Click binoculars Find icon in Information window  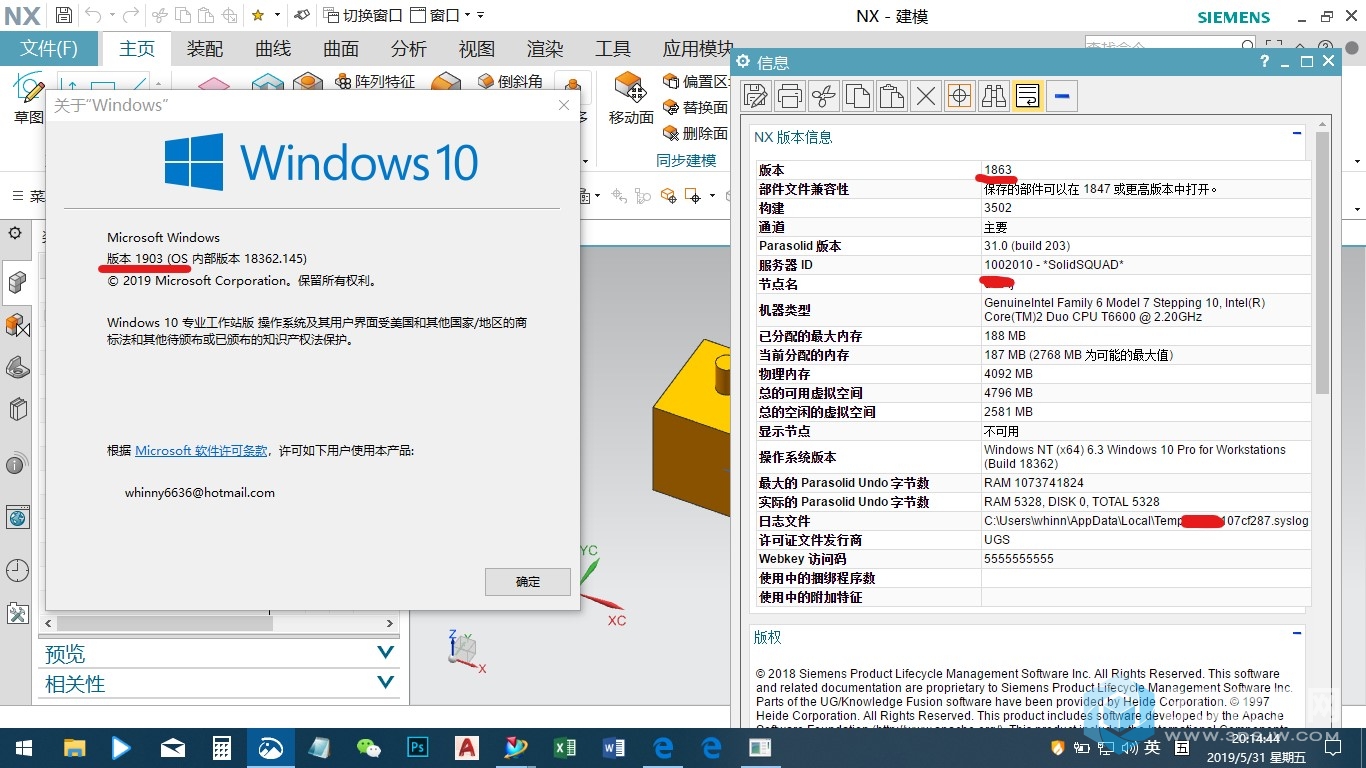click(994, 96)
